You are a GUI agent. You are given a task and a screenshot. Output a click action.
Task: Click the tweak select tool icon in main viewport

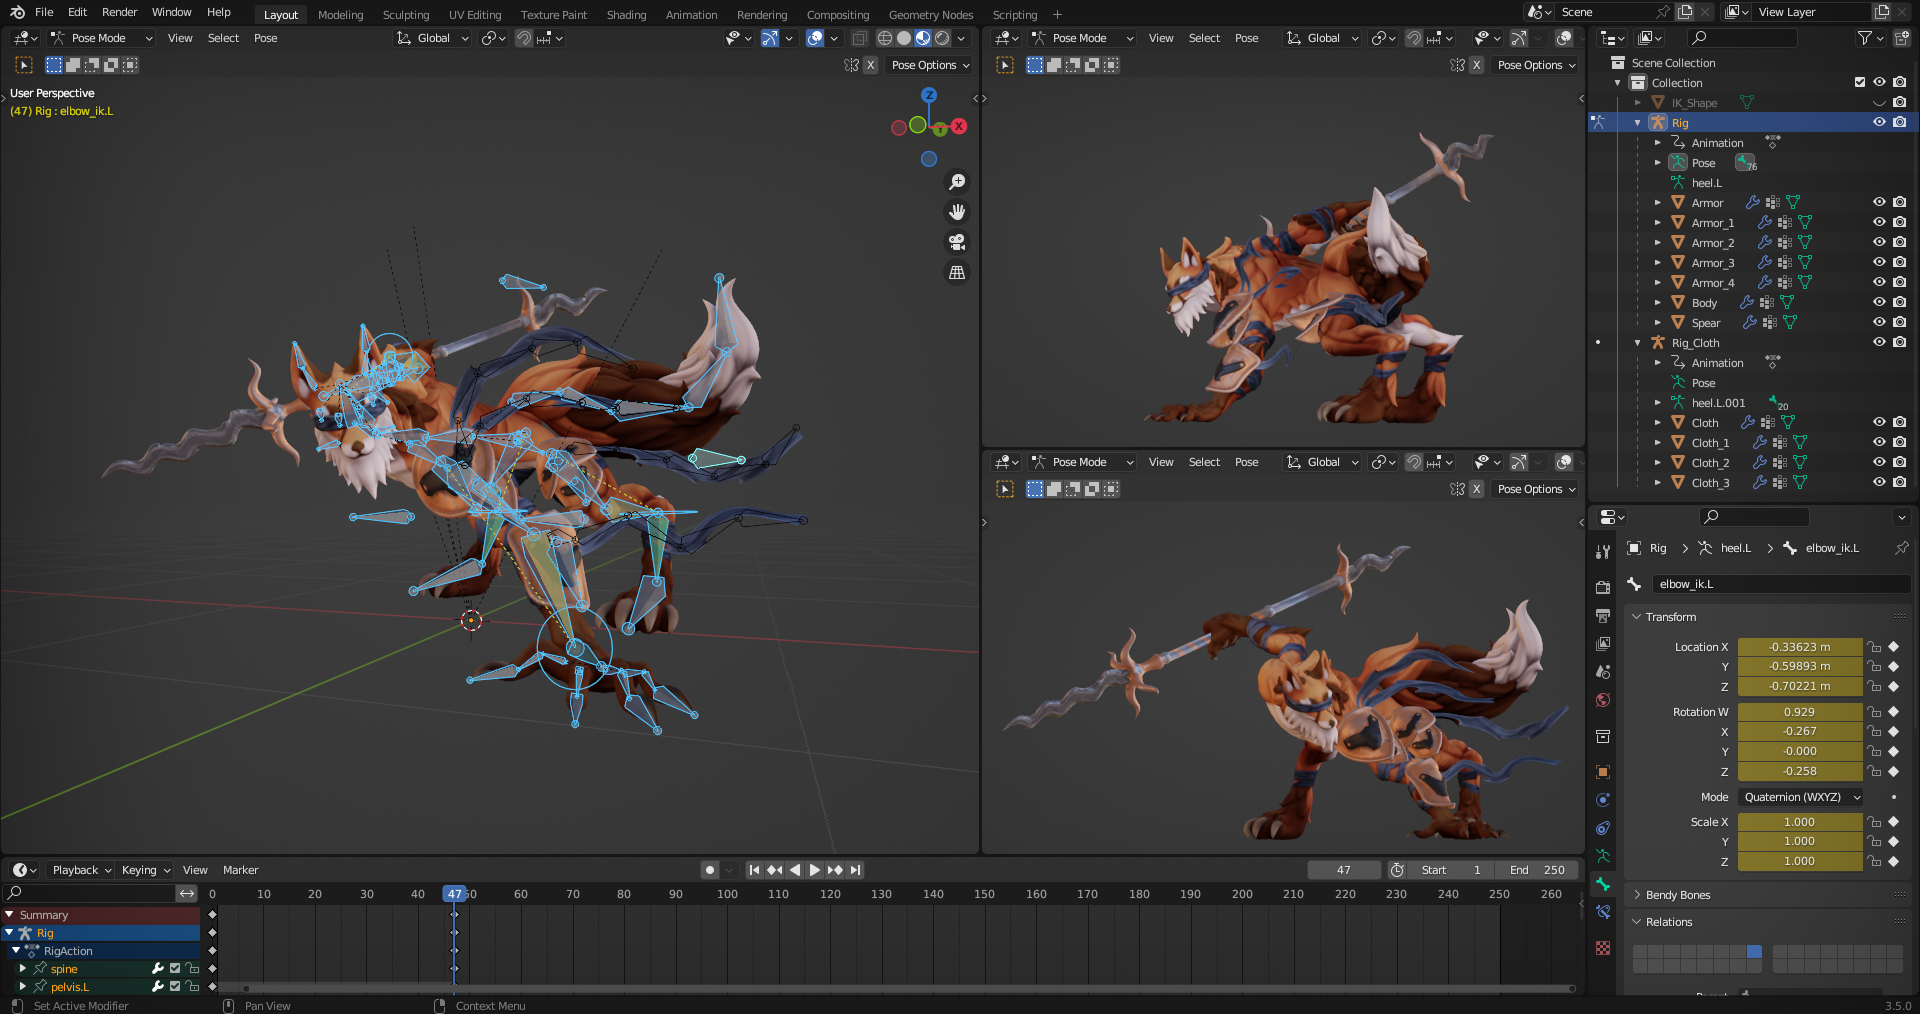pyautogui.click(x=24, y=65)
